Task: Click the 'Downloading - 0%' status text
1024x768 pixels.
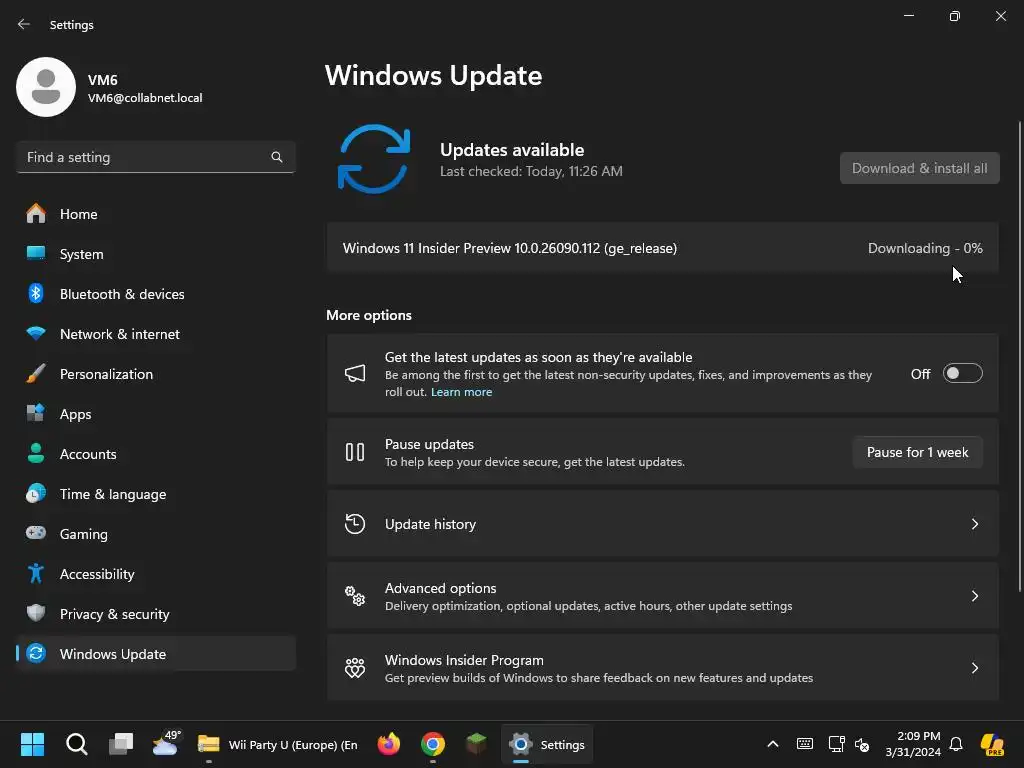Action: click(925, 248)
